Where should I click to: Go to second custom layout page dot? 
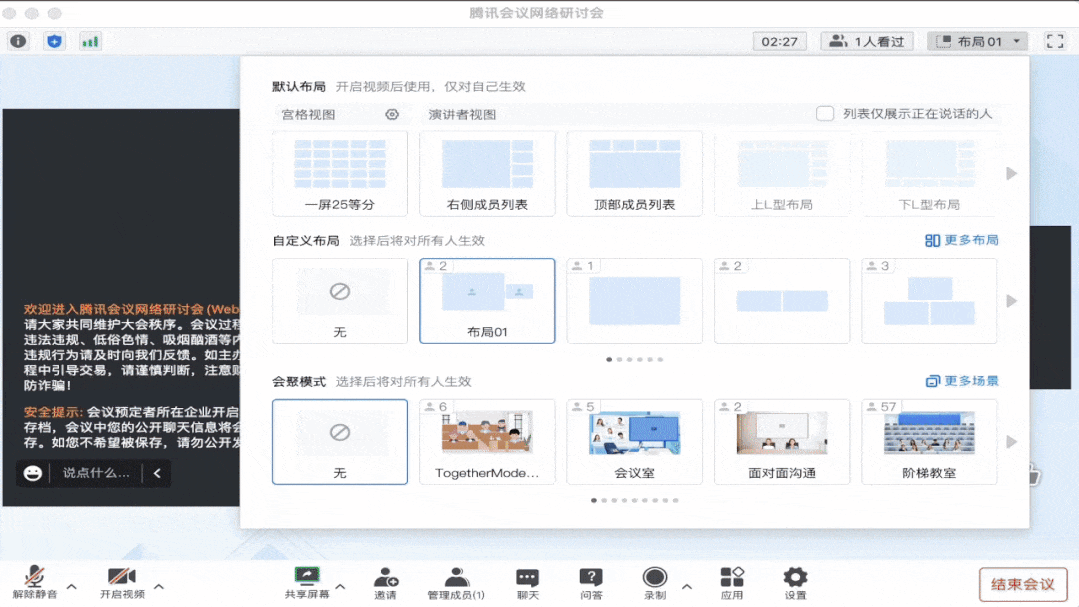tap(619, 359)
